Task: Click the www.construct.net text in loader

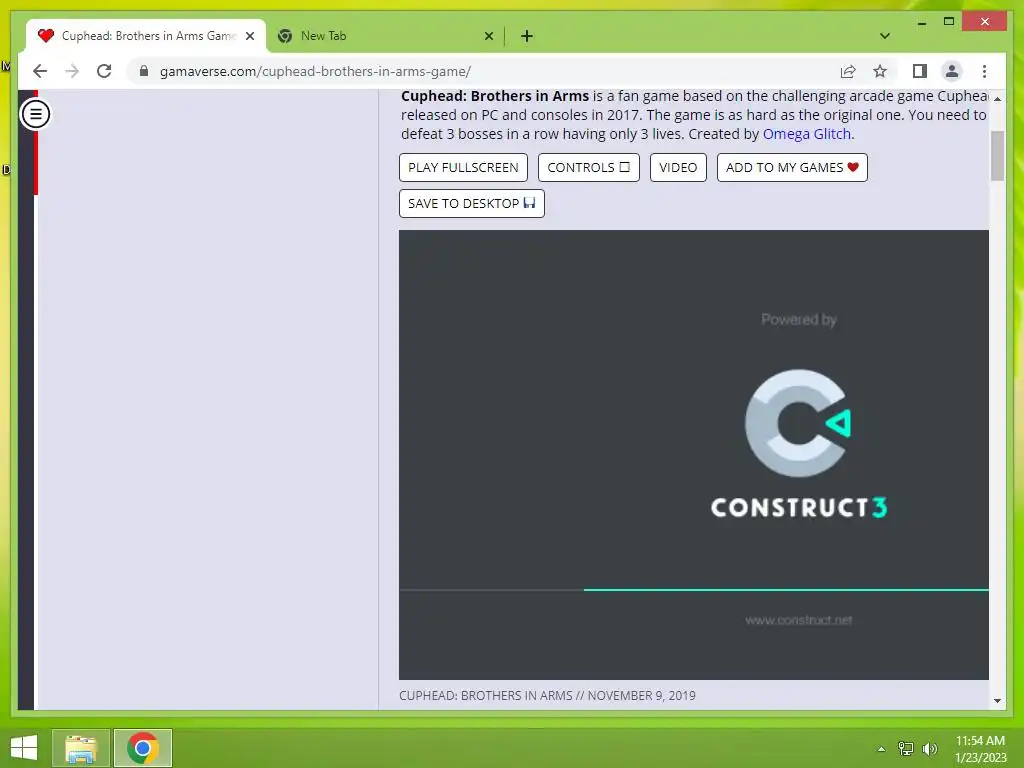Action: tap(799, 620)
